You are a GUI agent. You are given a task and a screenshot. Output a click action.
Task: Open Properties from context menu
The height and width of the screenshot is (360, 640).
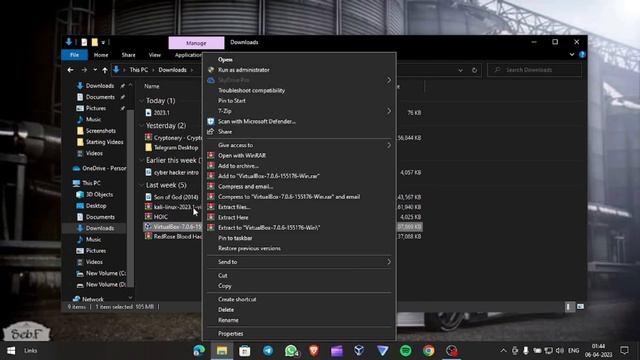point(231,334)
